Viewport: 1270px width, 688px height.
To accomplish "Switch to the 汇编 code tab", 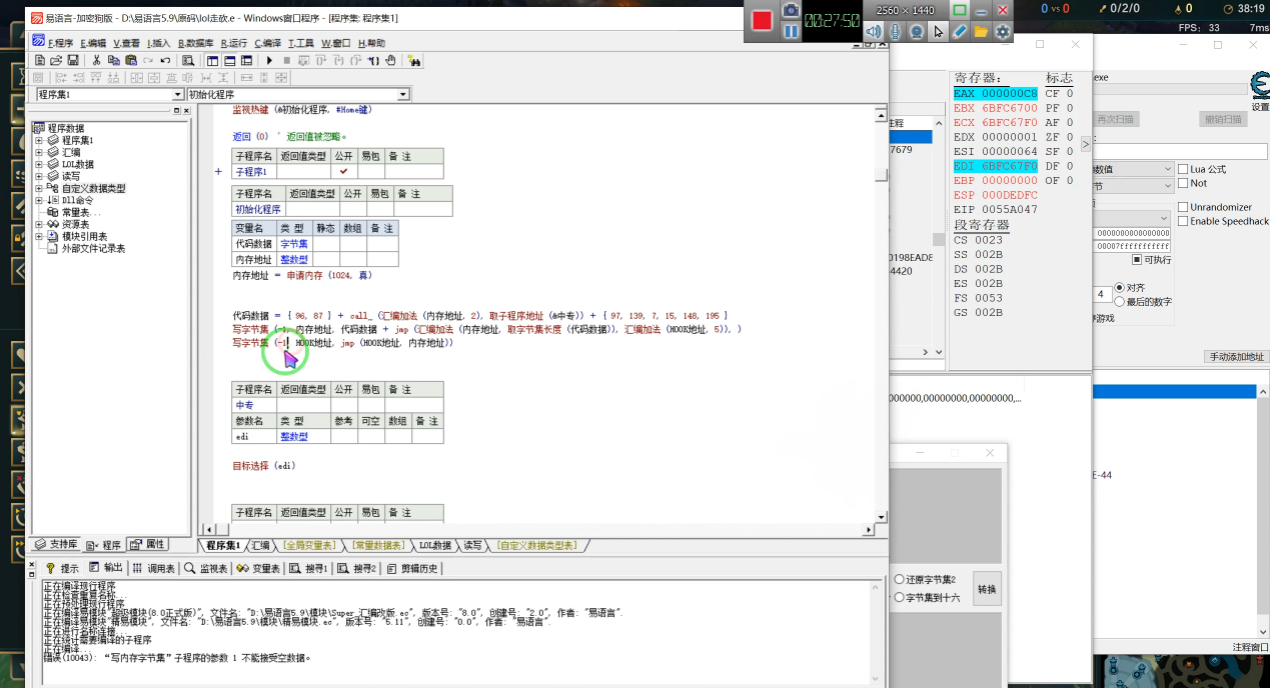I will pos(260,545).
